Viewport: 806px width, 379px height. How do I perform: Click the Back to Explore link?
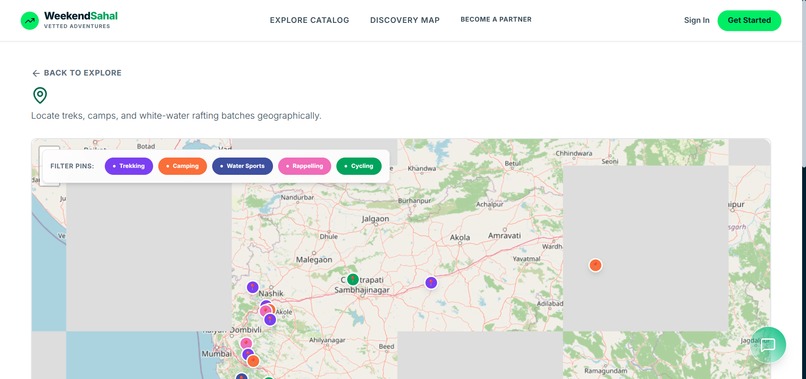77,73
